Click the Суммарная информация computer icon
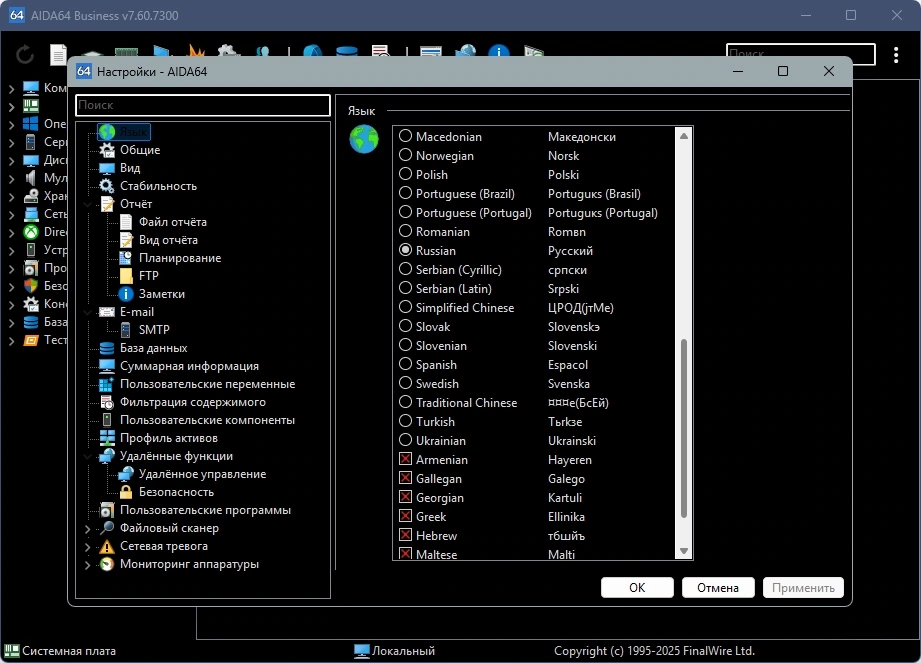Screen dimensions: 921x663 tap(107, 366)
